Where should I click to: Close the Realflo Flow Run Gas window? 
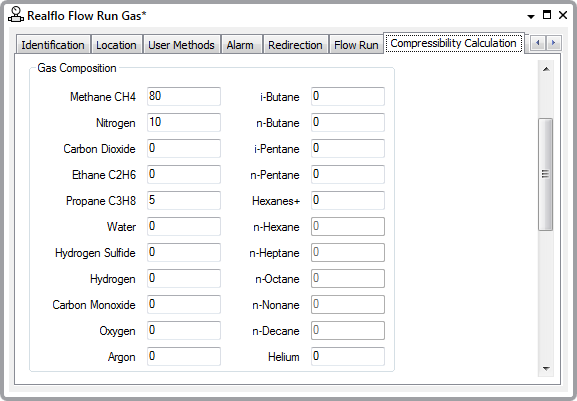point(563,15)
